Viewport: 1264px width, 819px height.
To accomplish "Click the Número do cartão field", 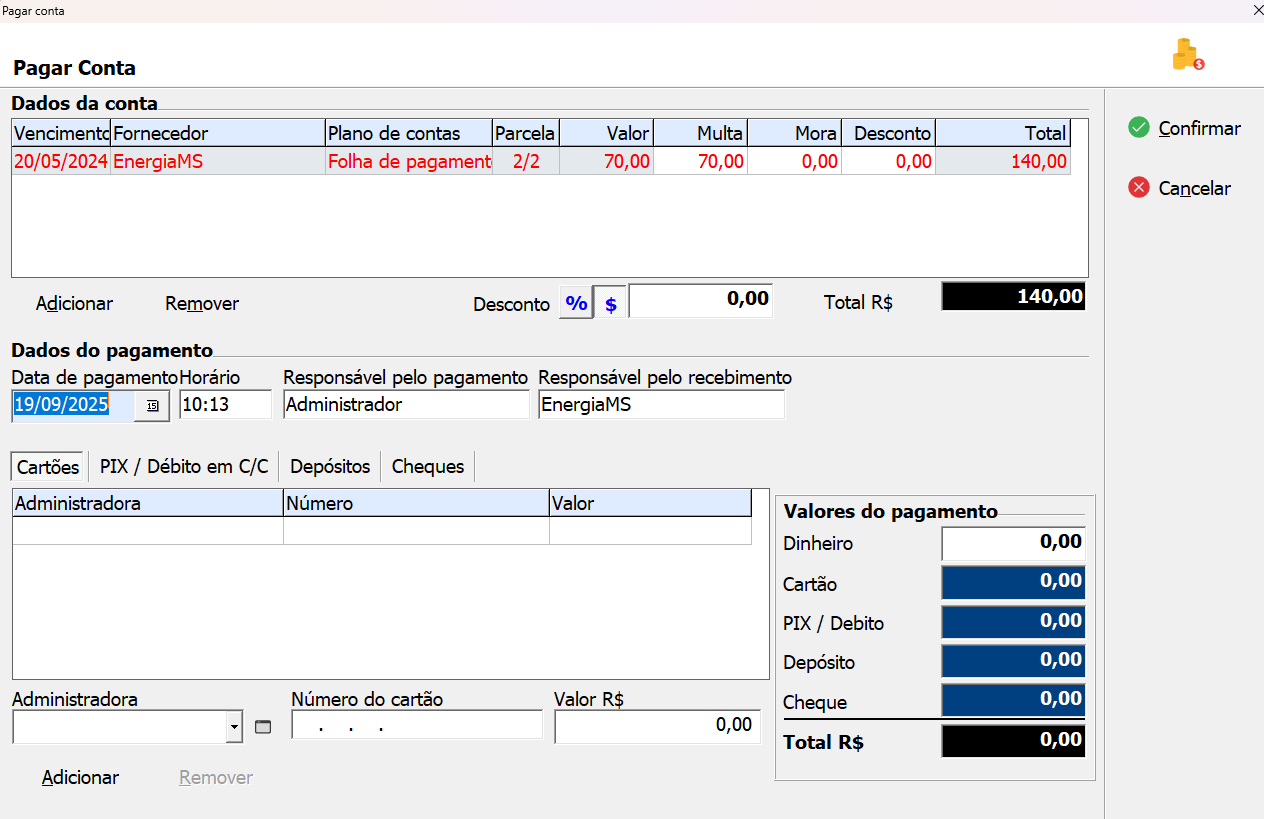I will coord(417,726).
